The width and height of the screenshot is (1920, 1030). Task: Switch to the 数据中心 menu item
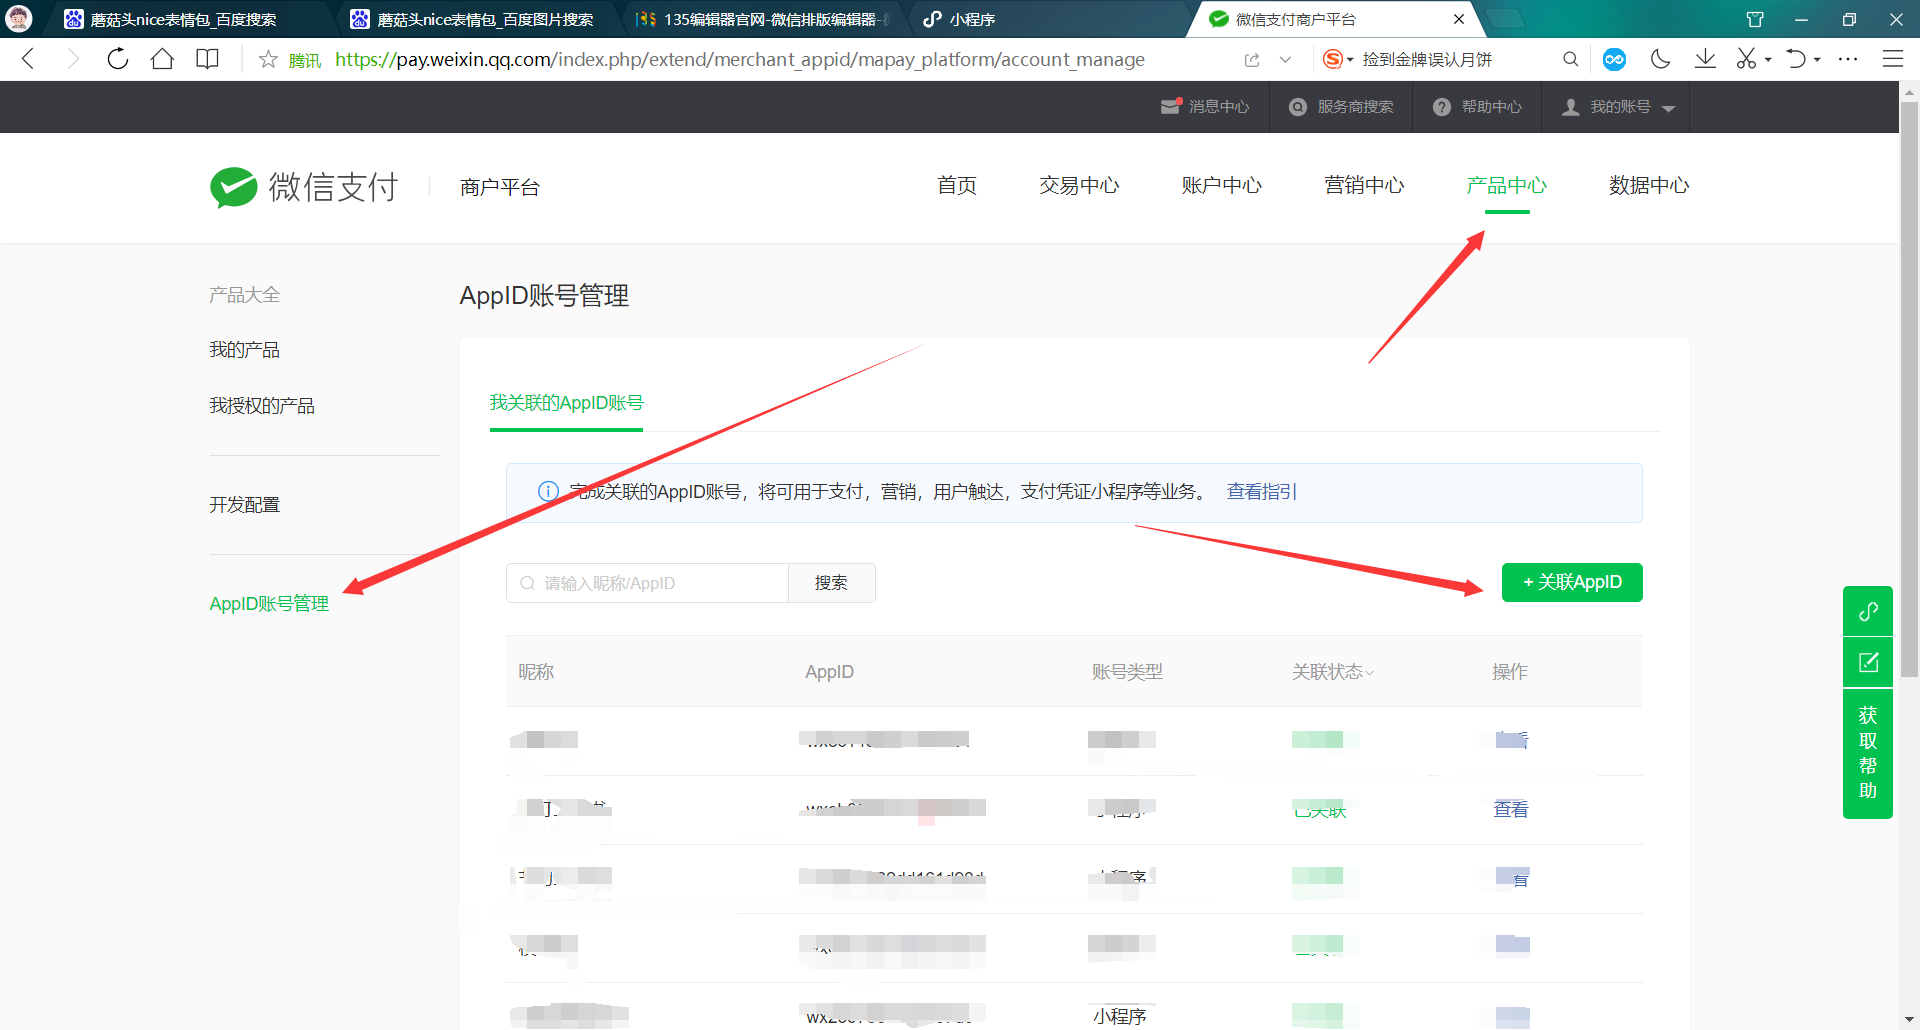[1648, 185]
